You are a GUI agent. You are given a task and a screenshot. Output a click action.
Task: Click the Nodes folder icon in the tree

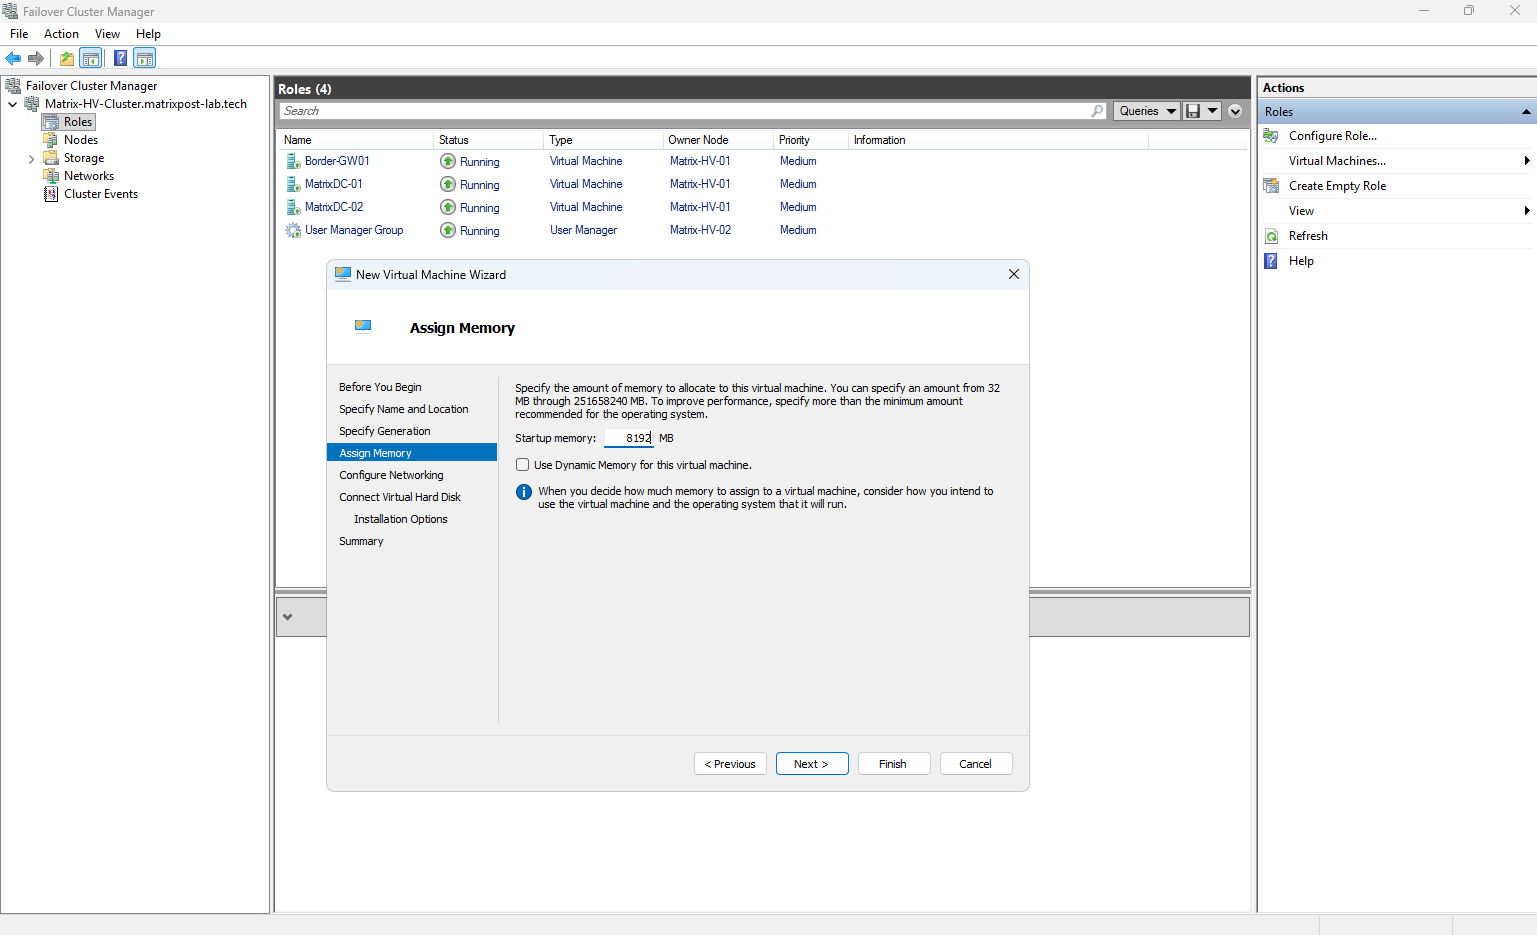click(x=51, y=140)
